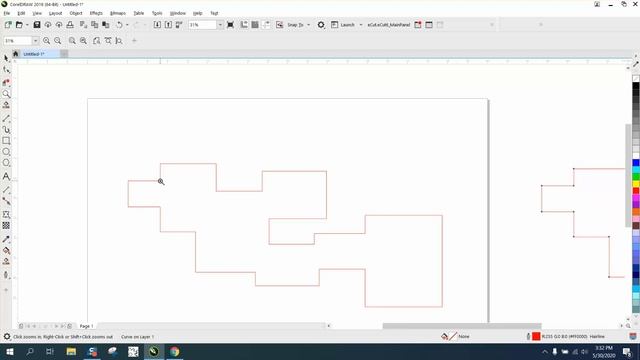Open the Window menu
640x360 pixels.
coord(178,13)
